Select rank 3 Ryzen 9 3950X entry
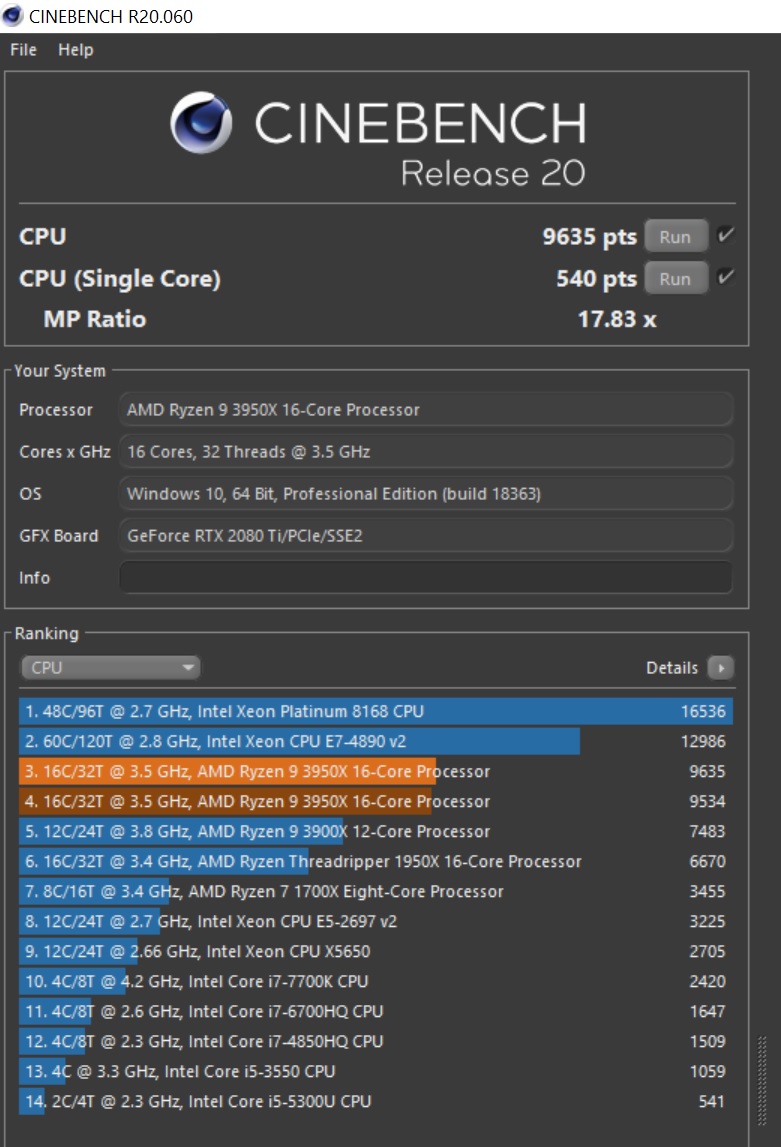 (x=376, y=771)
